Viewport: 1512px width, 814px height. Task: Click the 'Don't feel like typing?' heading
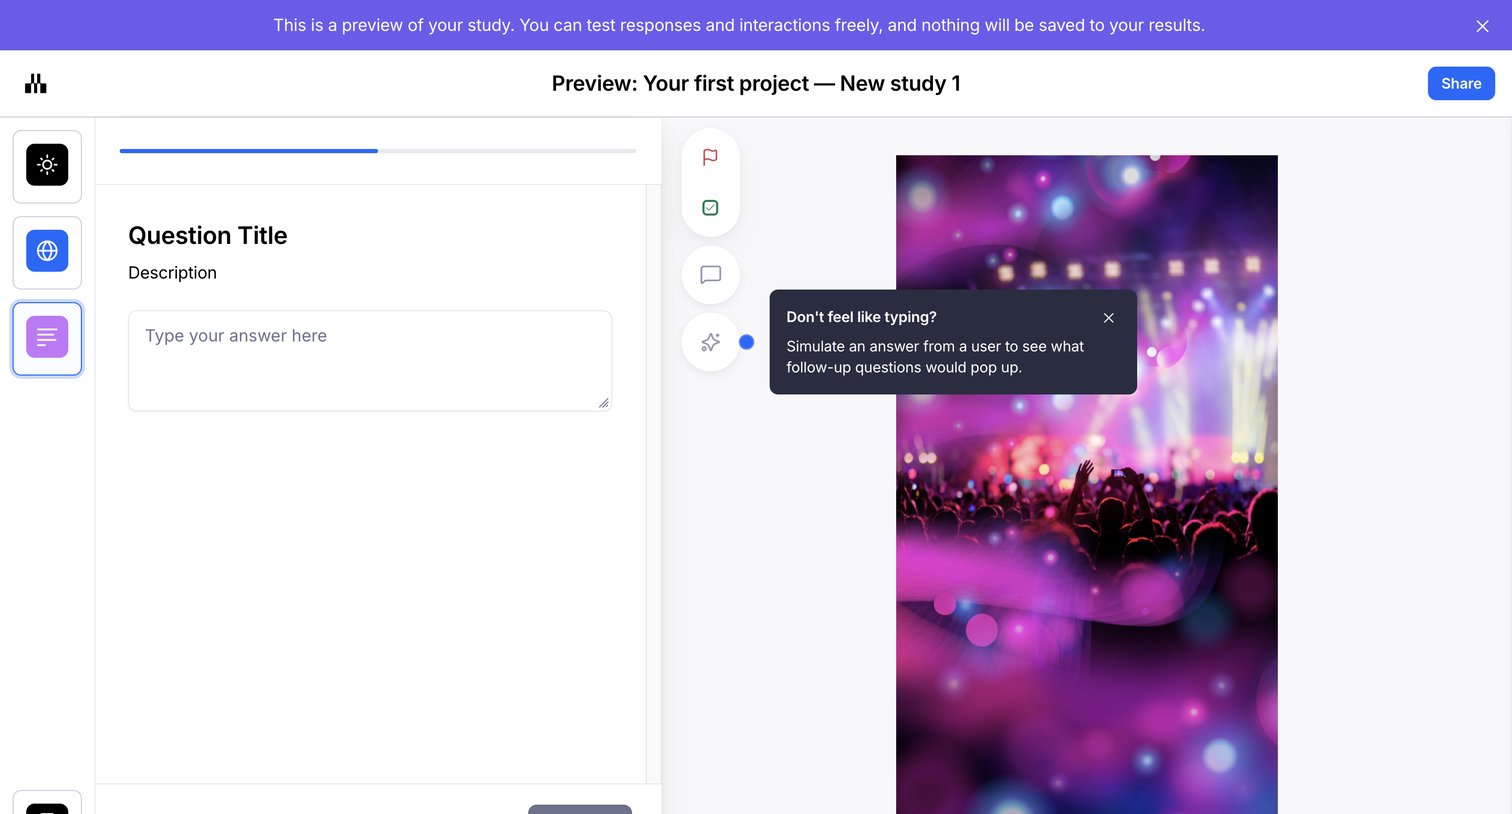coord(861,317)
